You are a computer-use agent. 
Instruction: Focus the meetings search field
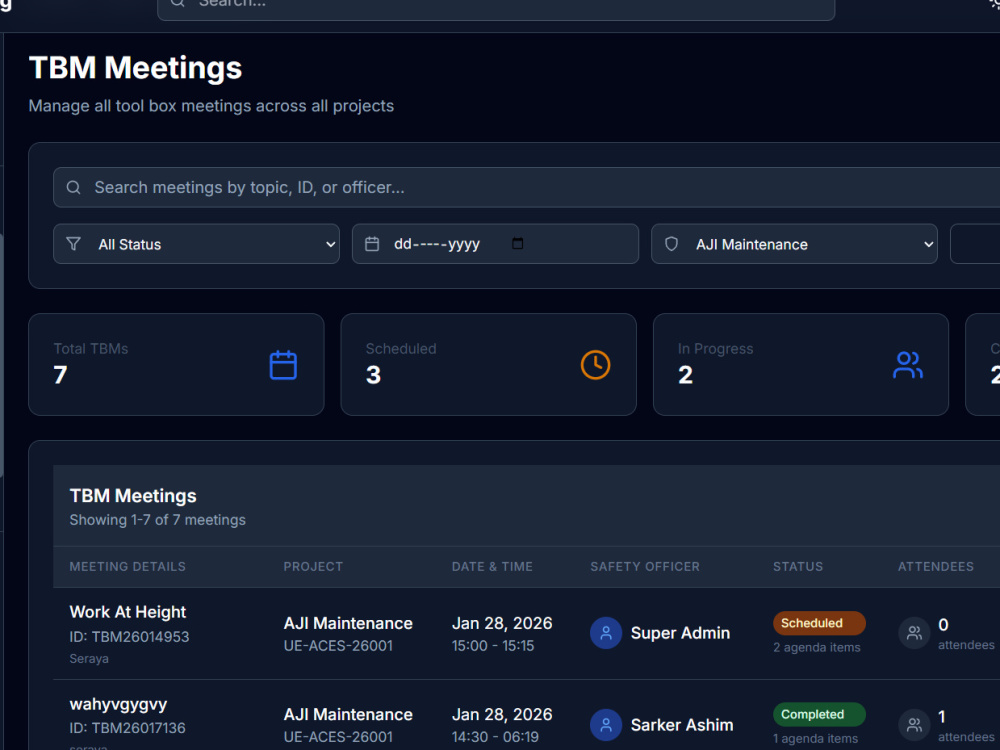526,188
